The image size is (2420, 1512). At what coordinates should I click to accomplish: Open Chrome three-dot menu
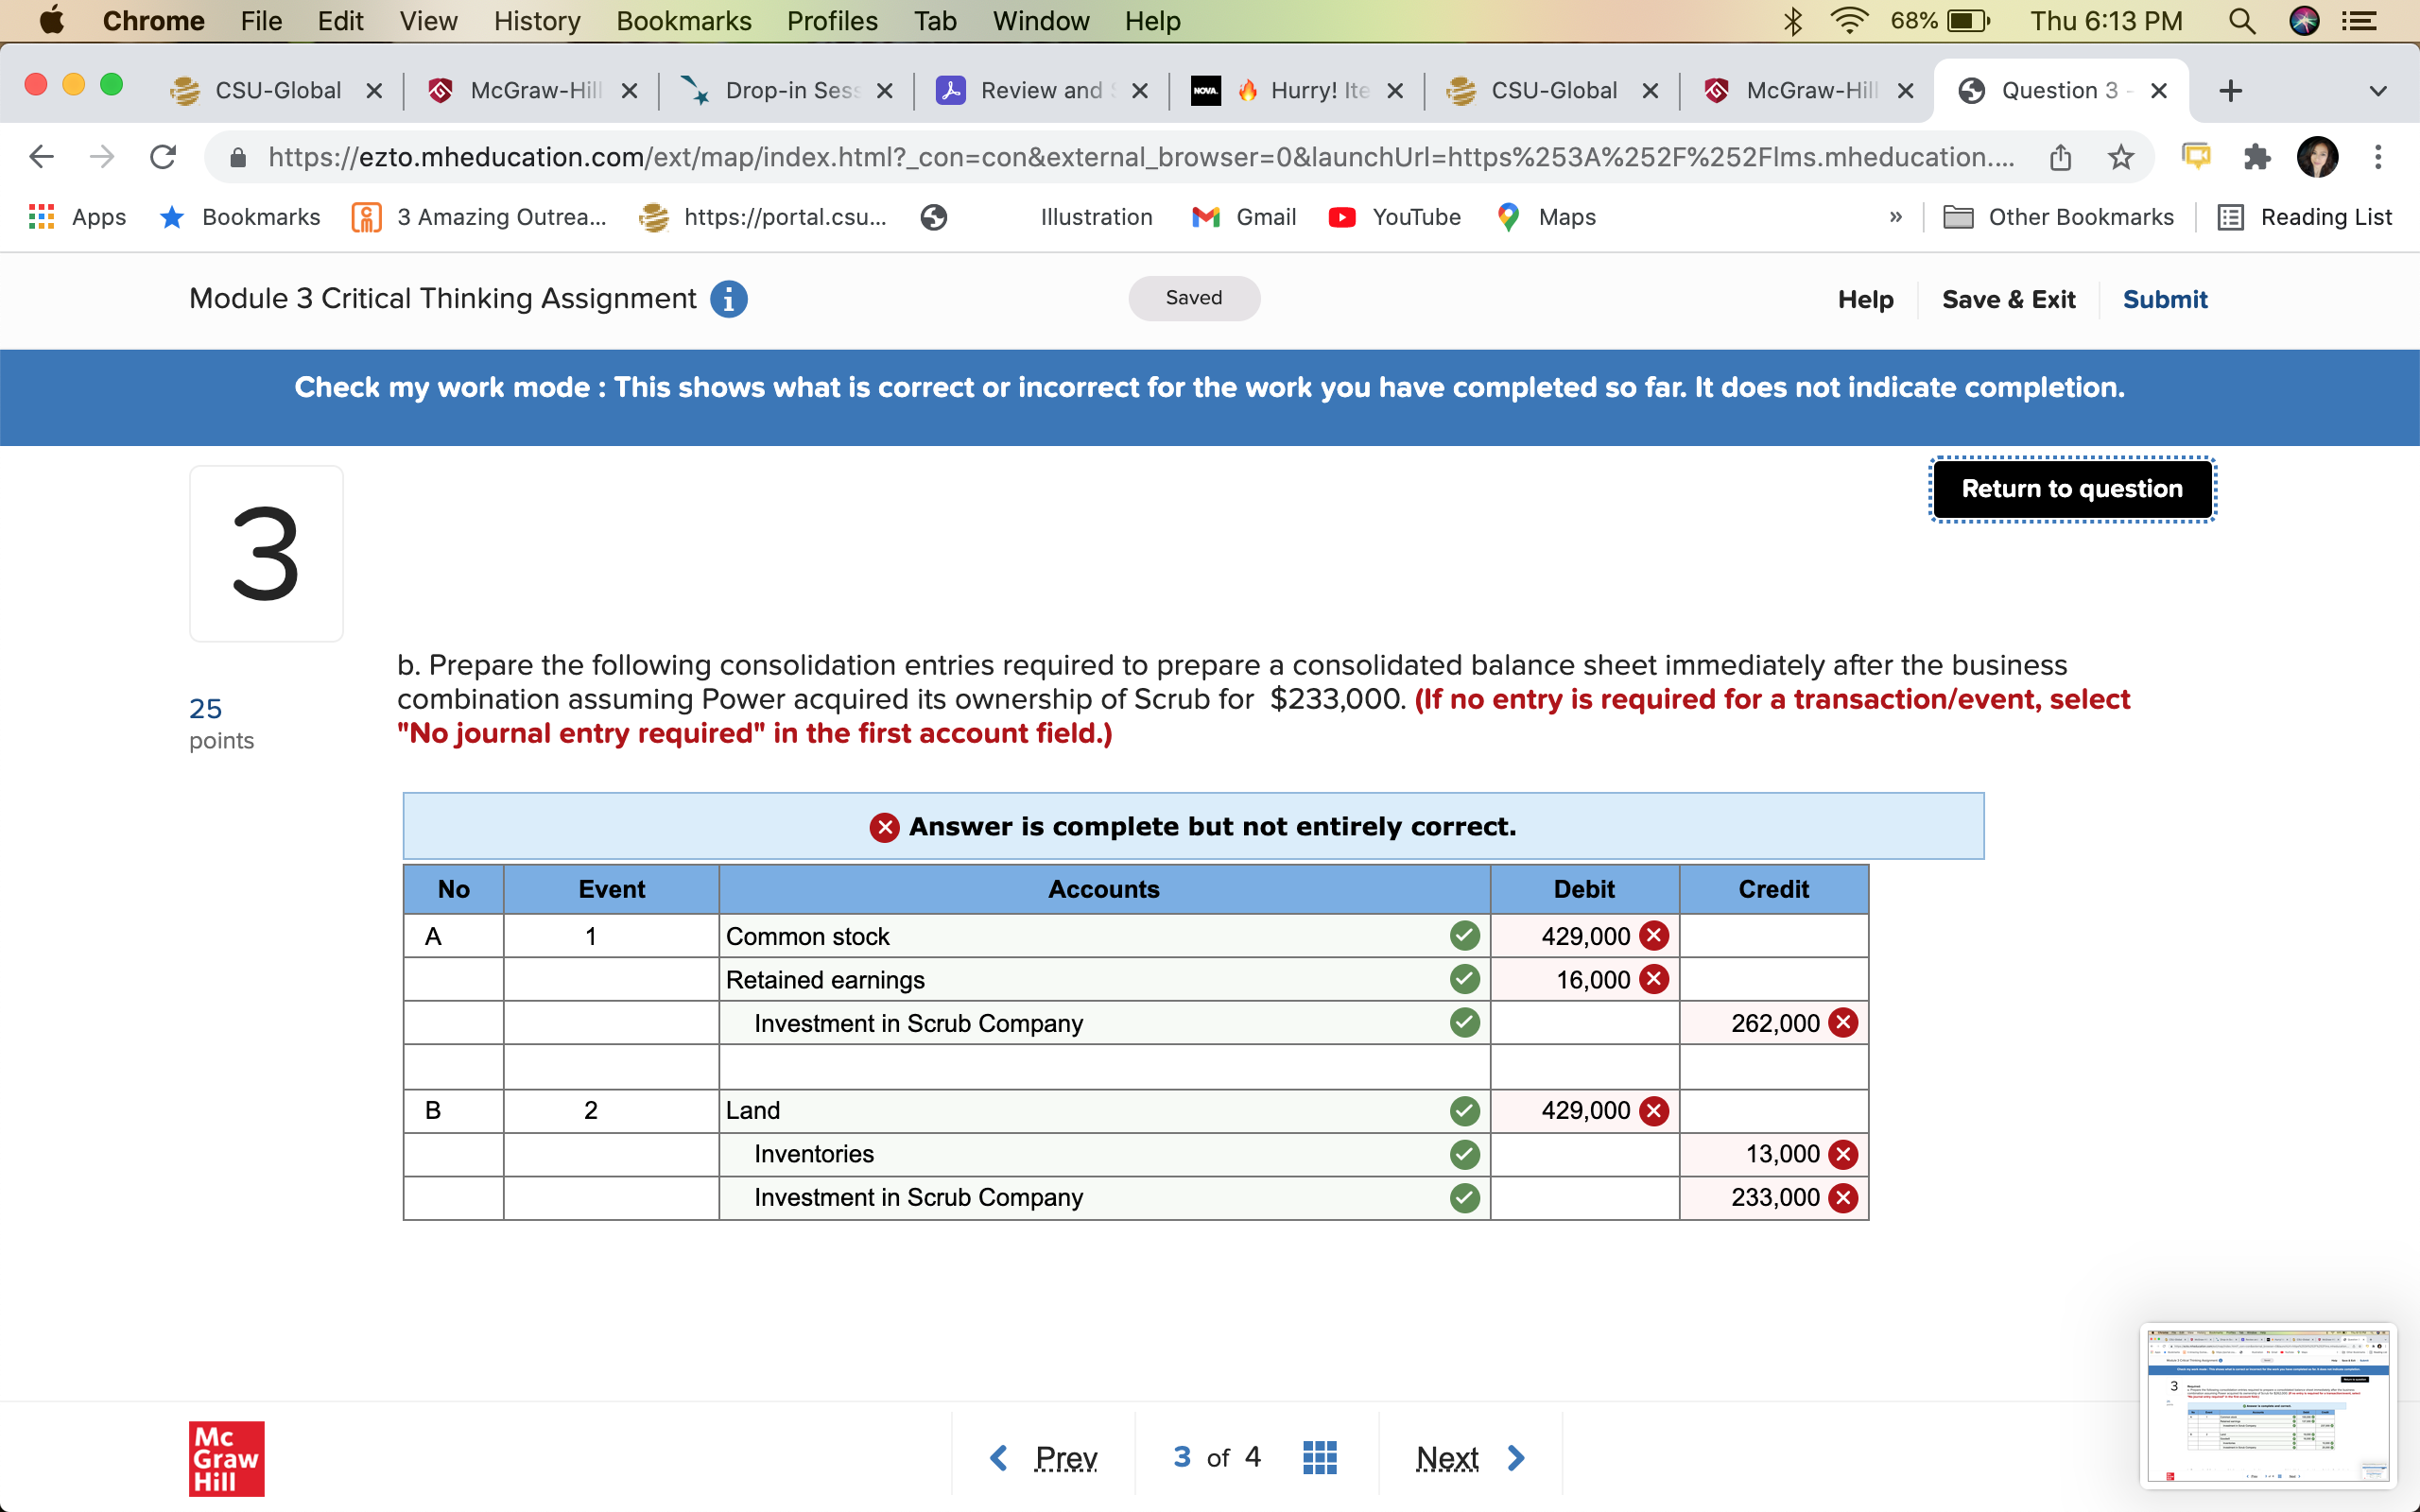tap(2378, 157)
